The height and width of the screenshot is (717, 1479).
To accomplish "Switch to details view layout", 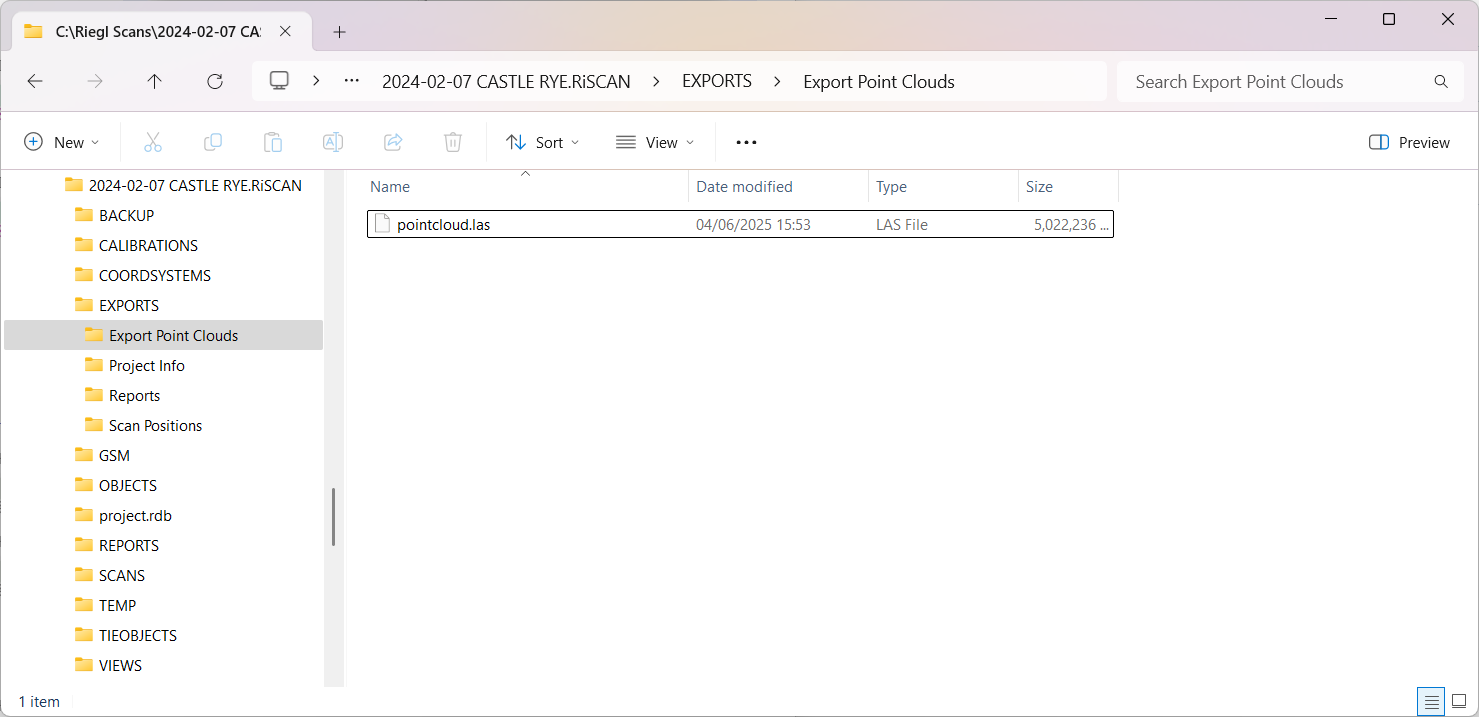I will pos(1431,701).
